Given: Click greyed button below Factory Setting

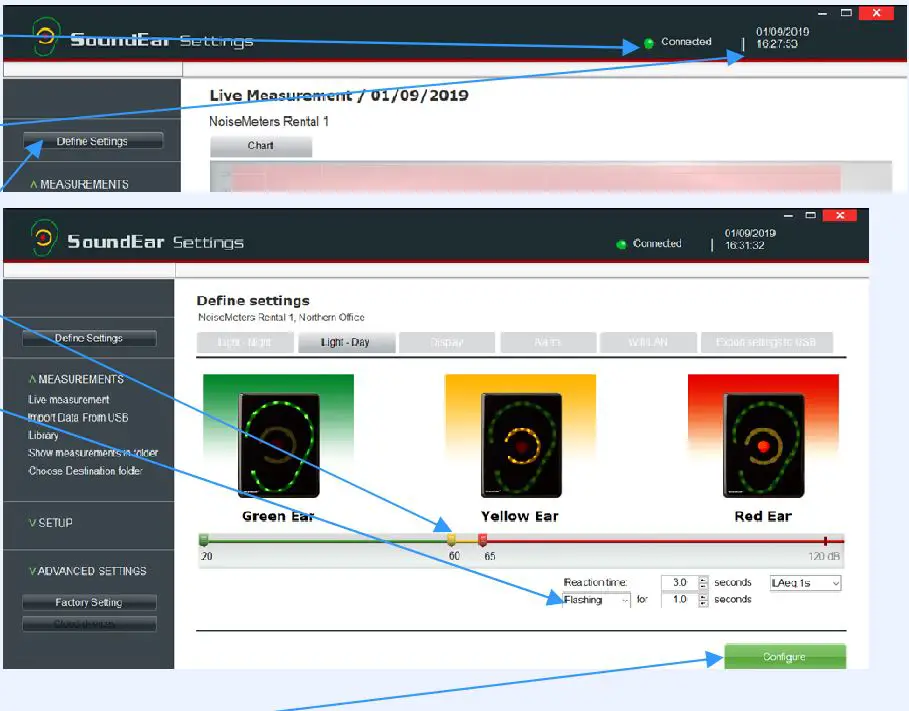Looking at the screenshot, I should pos(89,624).
